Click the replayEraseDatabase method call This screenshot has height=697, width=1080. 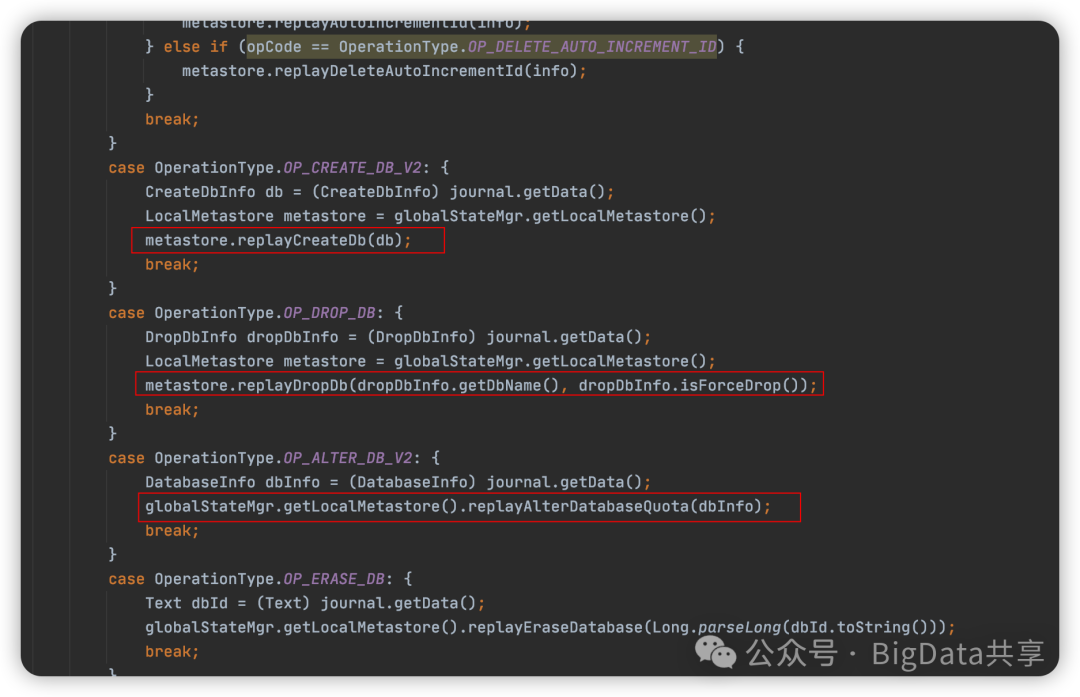click(x=555, y=627)
